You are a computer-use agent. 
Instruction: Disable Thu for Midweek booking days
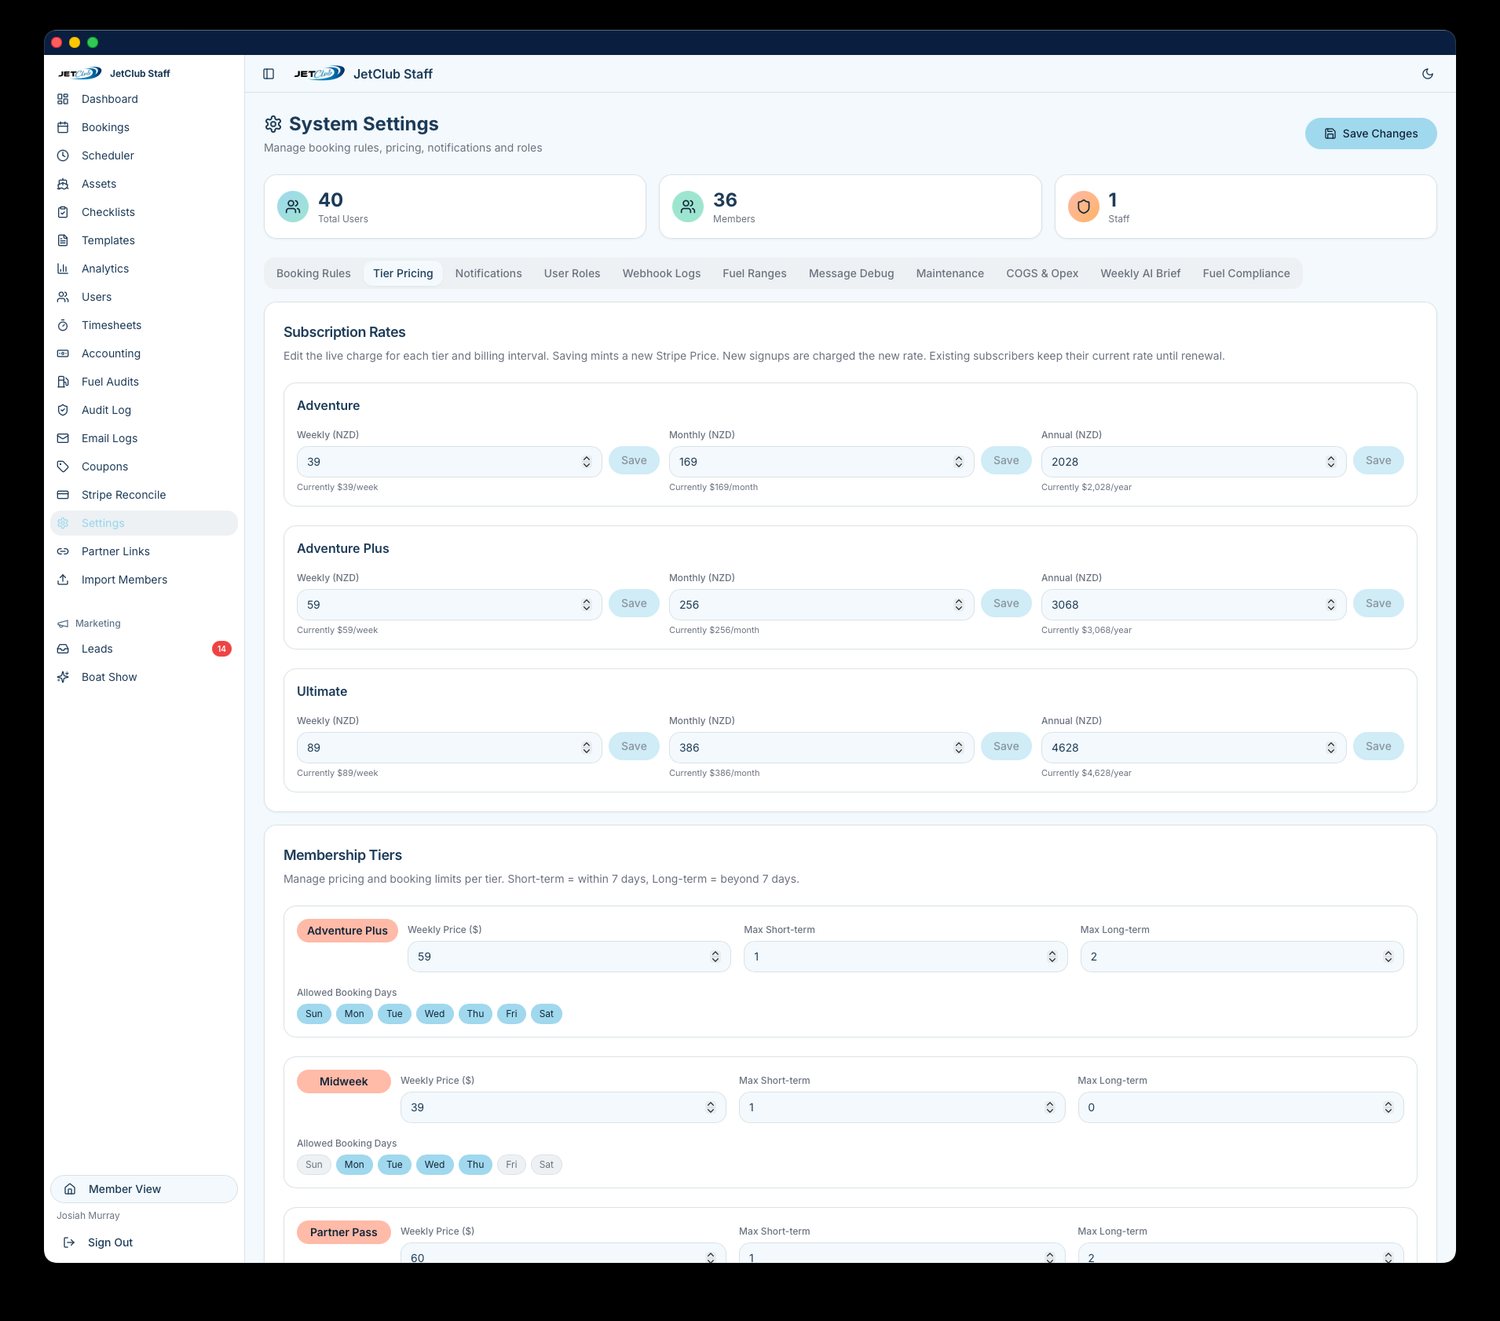[x=475, y=1165]
